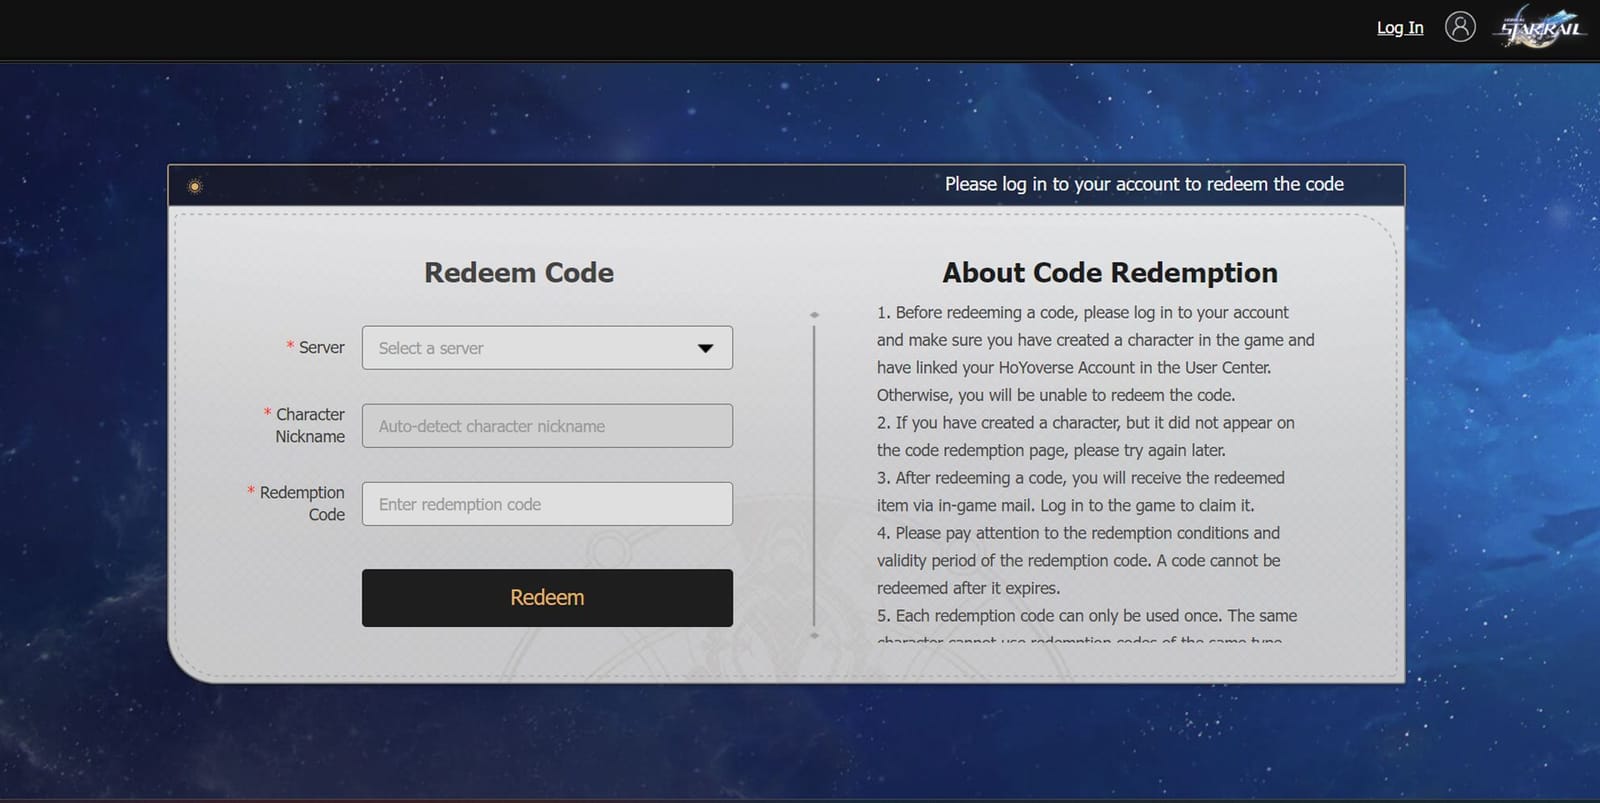
Task: Click the 'Please log in to your account' notice
Action: pos(1143,184)
